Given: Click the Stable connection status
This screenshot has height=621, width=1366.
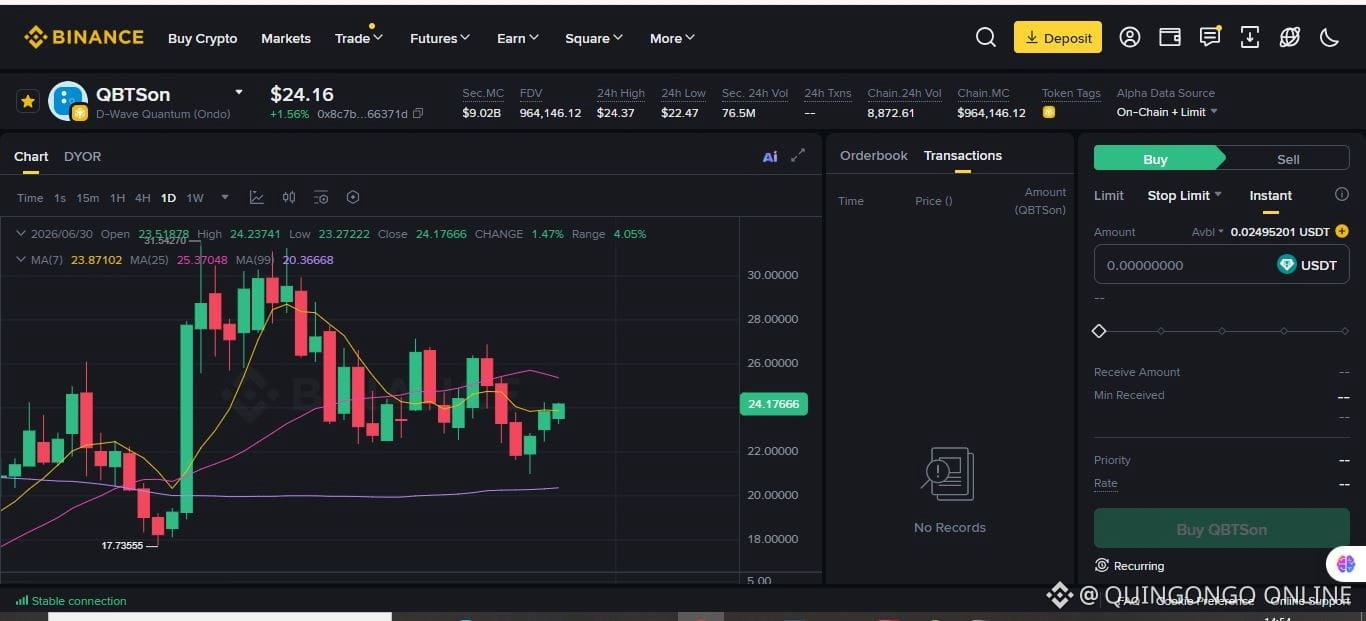Looking at the screenshot, I should 71,601.
